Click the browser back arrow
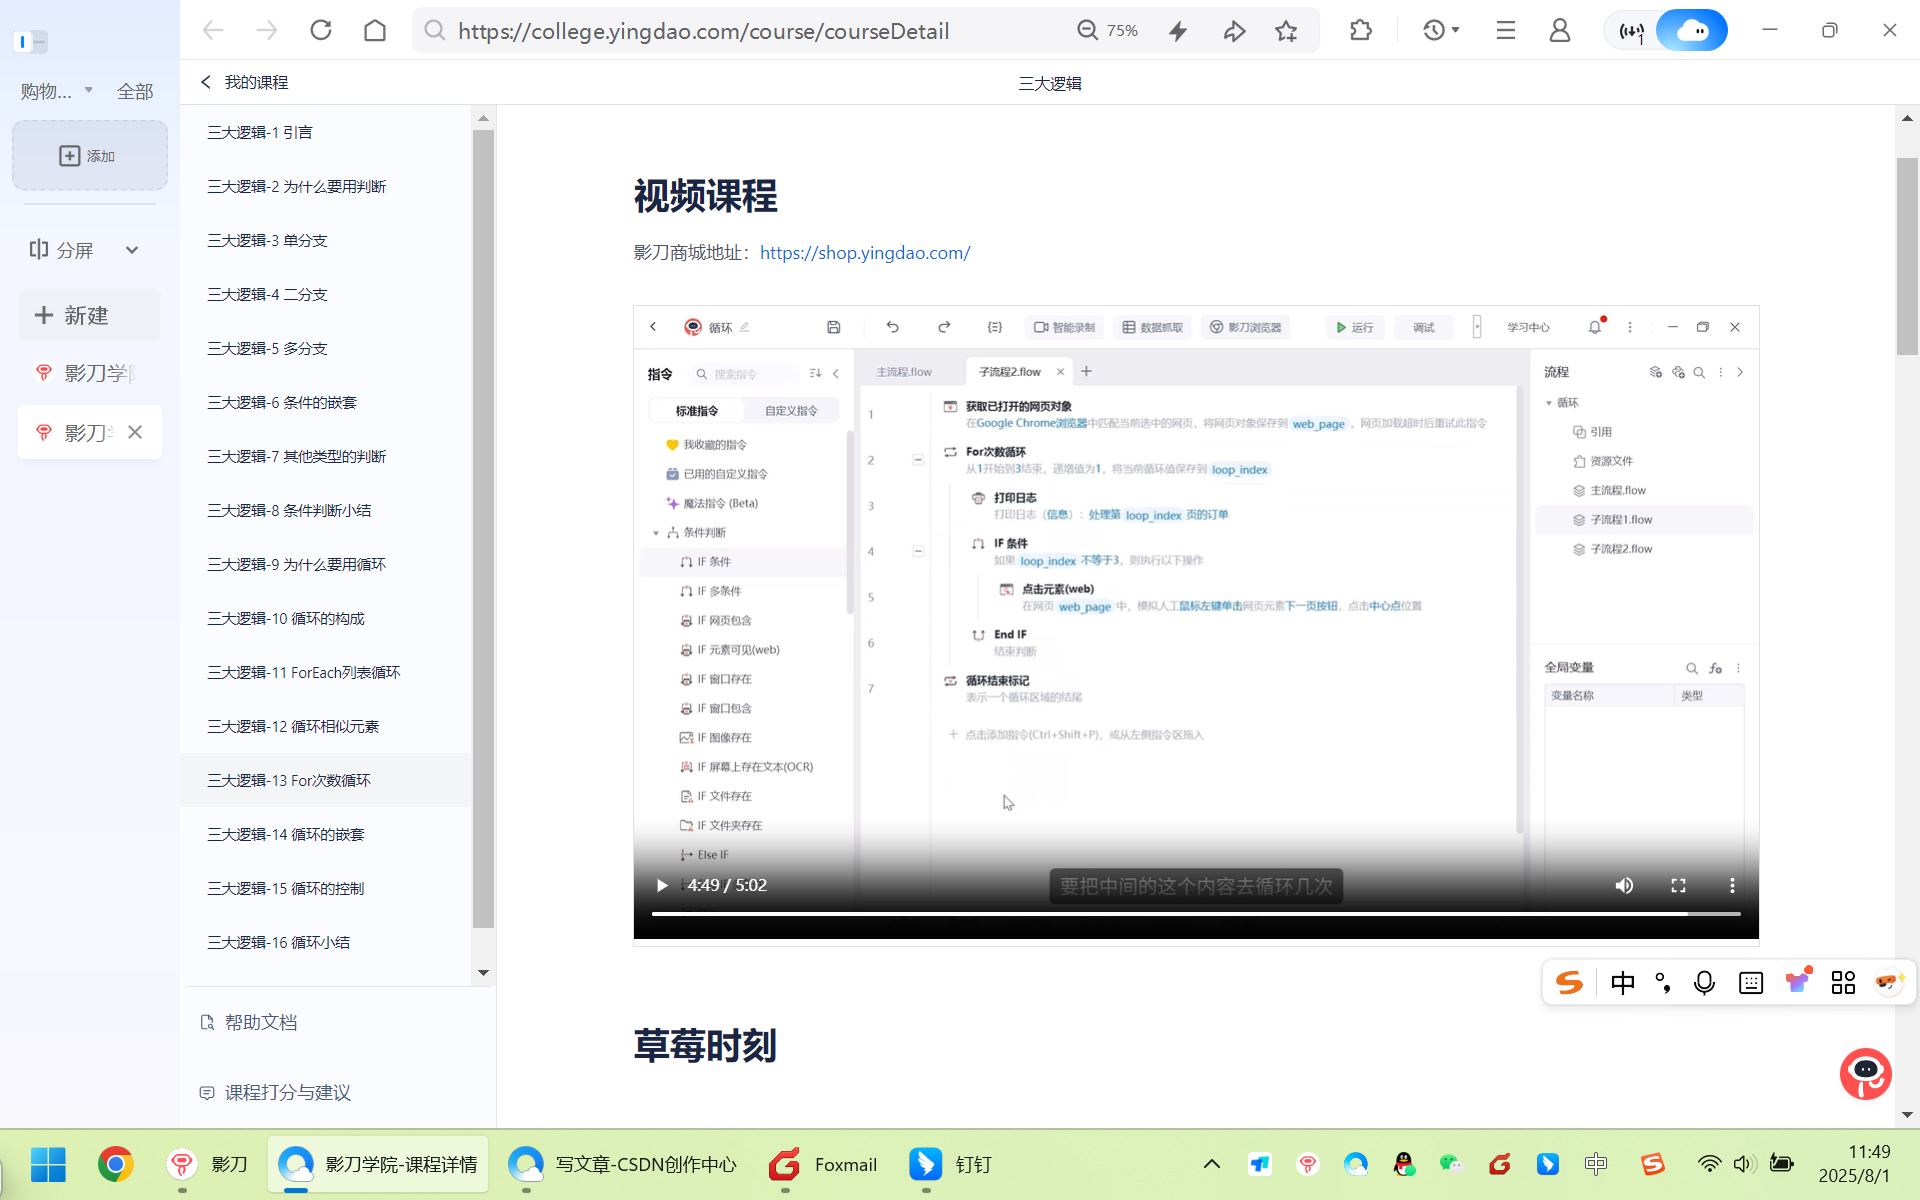The image size is (1920, 1200). (x=213, y=30)
